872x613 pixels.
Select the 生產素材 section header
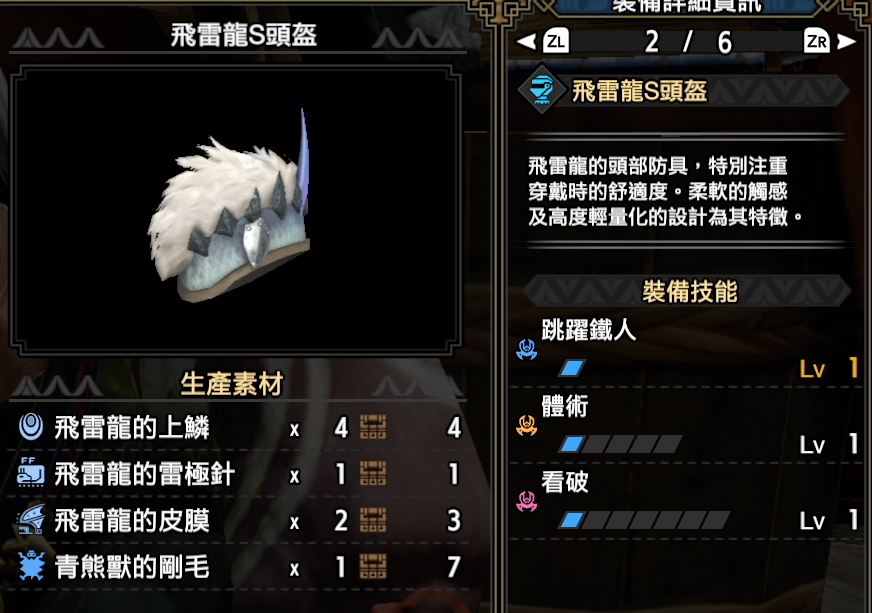(231, 384)
